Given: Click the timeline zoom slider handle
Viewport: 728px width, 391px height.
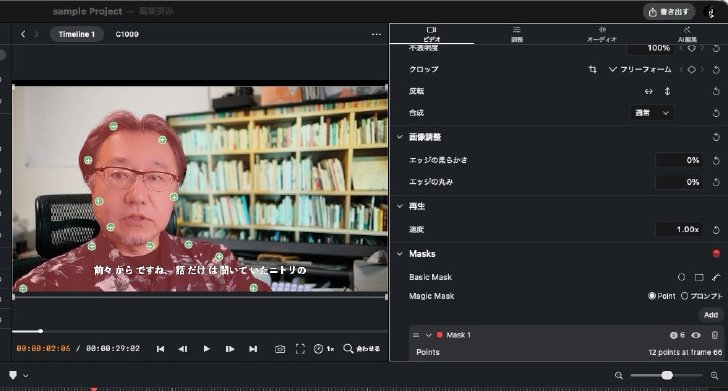Looking at the screenshot, I should (x=667, y=375).
